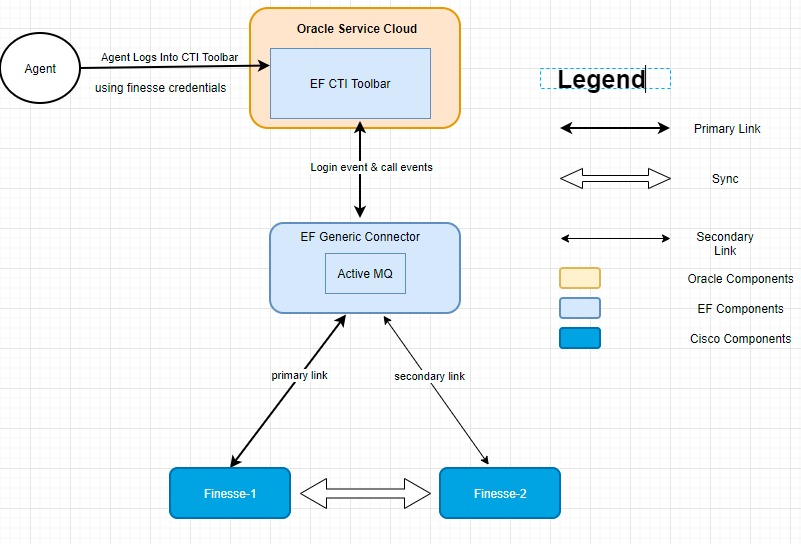Select the Agent ellipse shape
Image resolution: width=801 pixels, height=544 pixels.
point(40,69)
